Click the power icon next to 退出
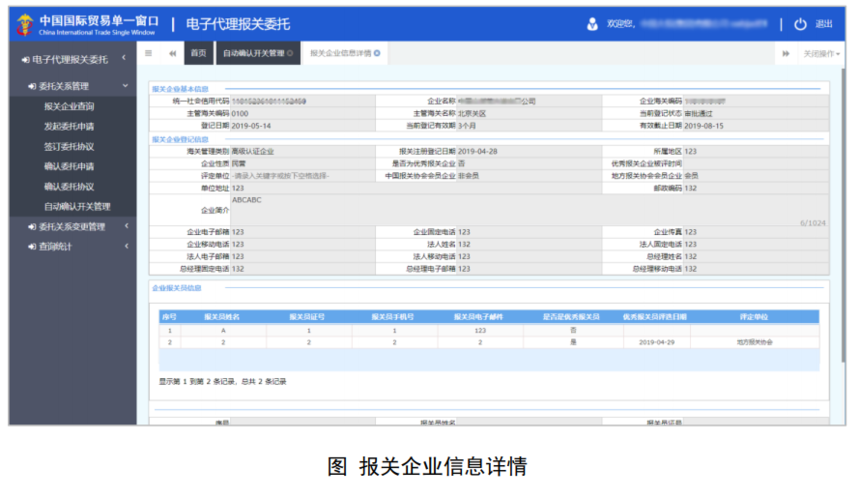The height and width of the screenshot is (498, 860). coord(800,24)
